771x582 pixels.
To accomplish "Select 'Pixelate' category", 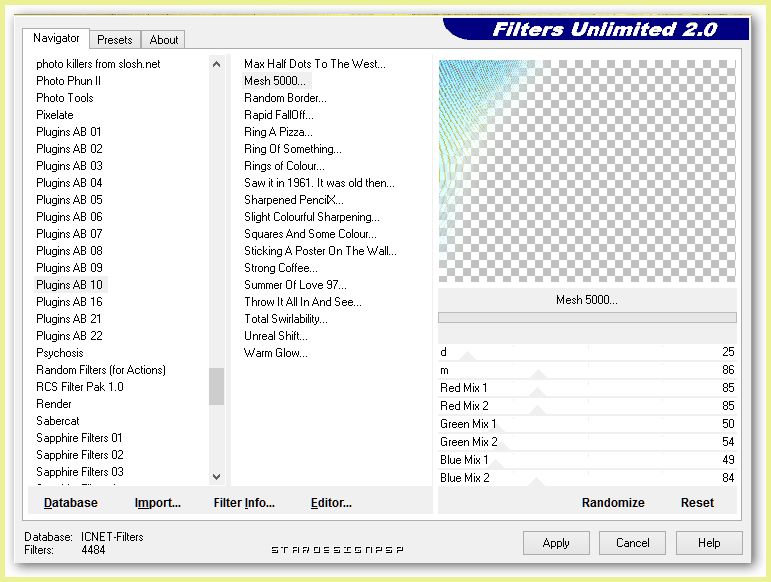I will click(x=55, y=115).
